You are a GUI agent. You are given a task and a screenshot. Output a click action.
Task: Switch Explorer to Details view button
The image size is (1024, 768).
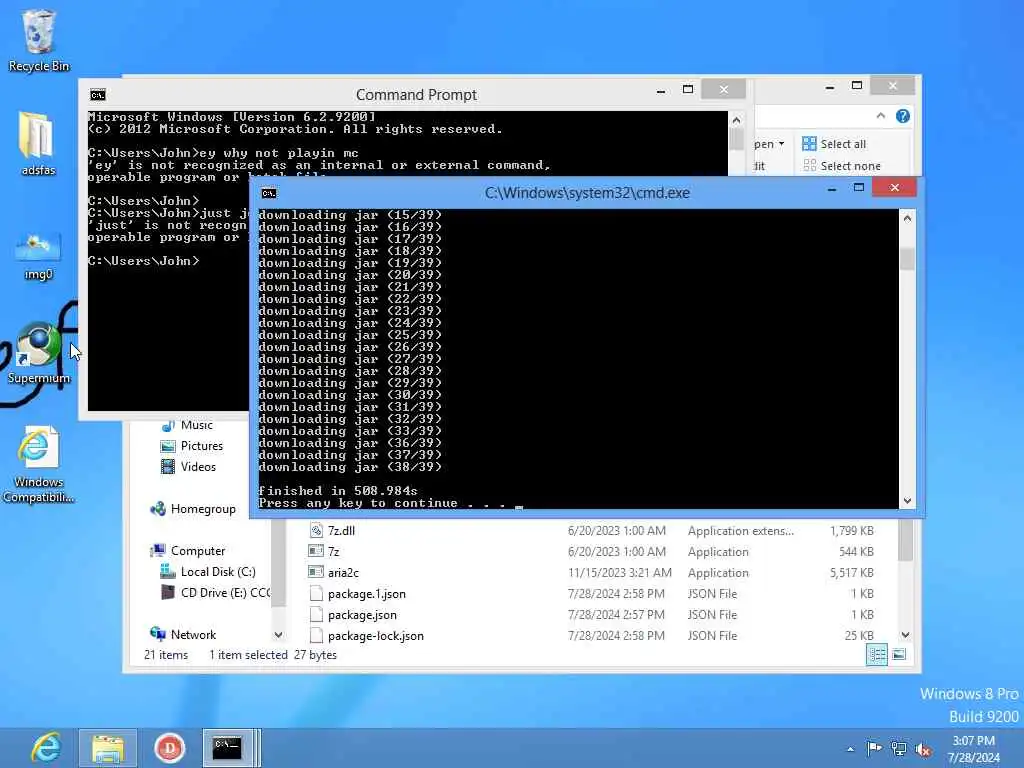(876, 654)
